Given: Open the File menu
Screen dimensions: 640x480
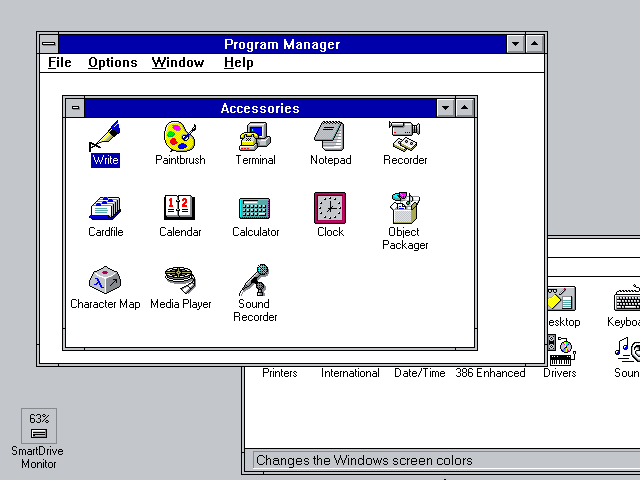Looking at the screenshot, I should pos(60,62).
